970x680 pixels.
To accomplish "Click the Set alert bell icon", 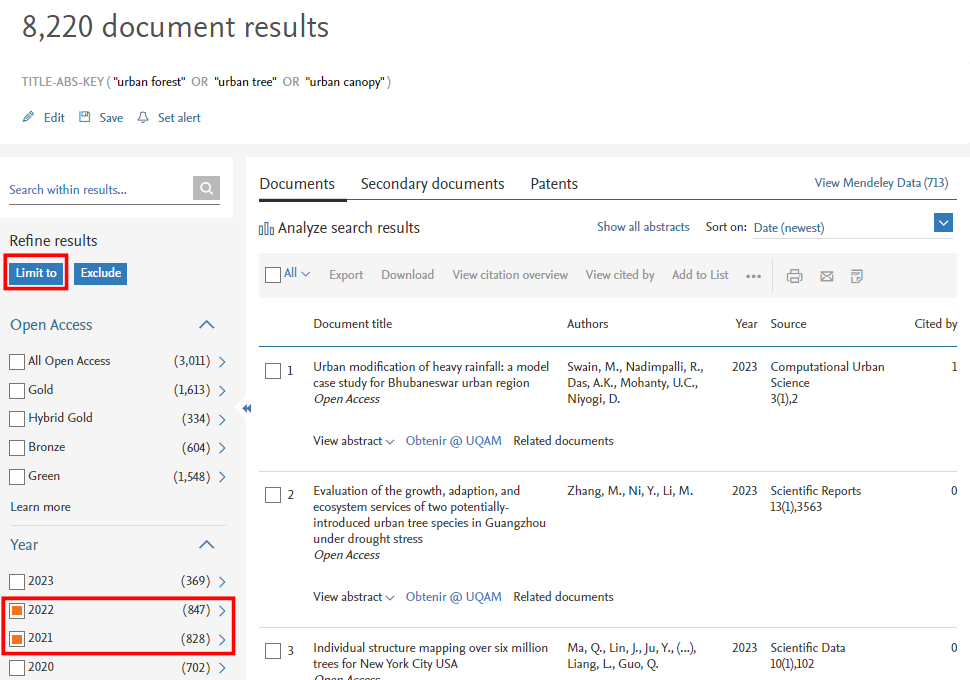I will (x=143, y=118).
